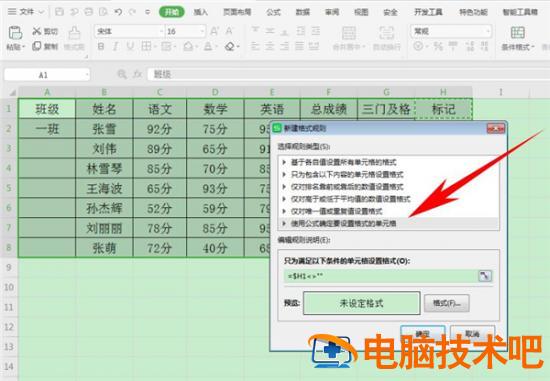This screenshot has height=381, width=550.
Task: Select rule: top or bottom ranked values
Action: (390, 187)
